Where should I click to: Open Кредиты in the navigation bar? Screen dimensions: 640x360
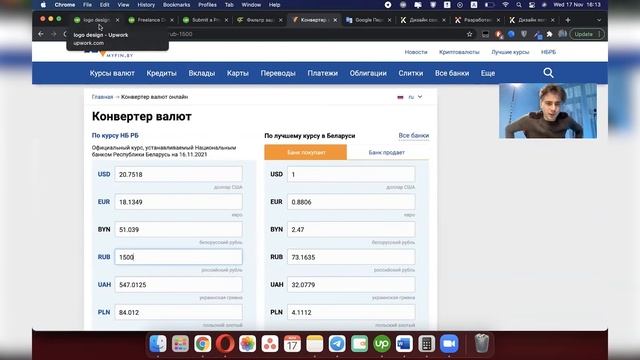point(161,73)
